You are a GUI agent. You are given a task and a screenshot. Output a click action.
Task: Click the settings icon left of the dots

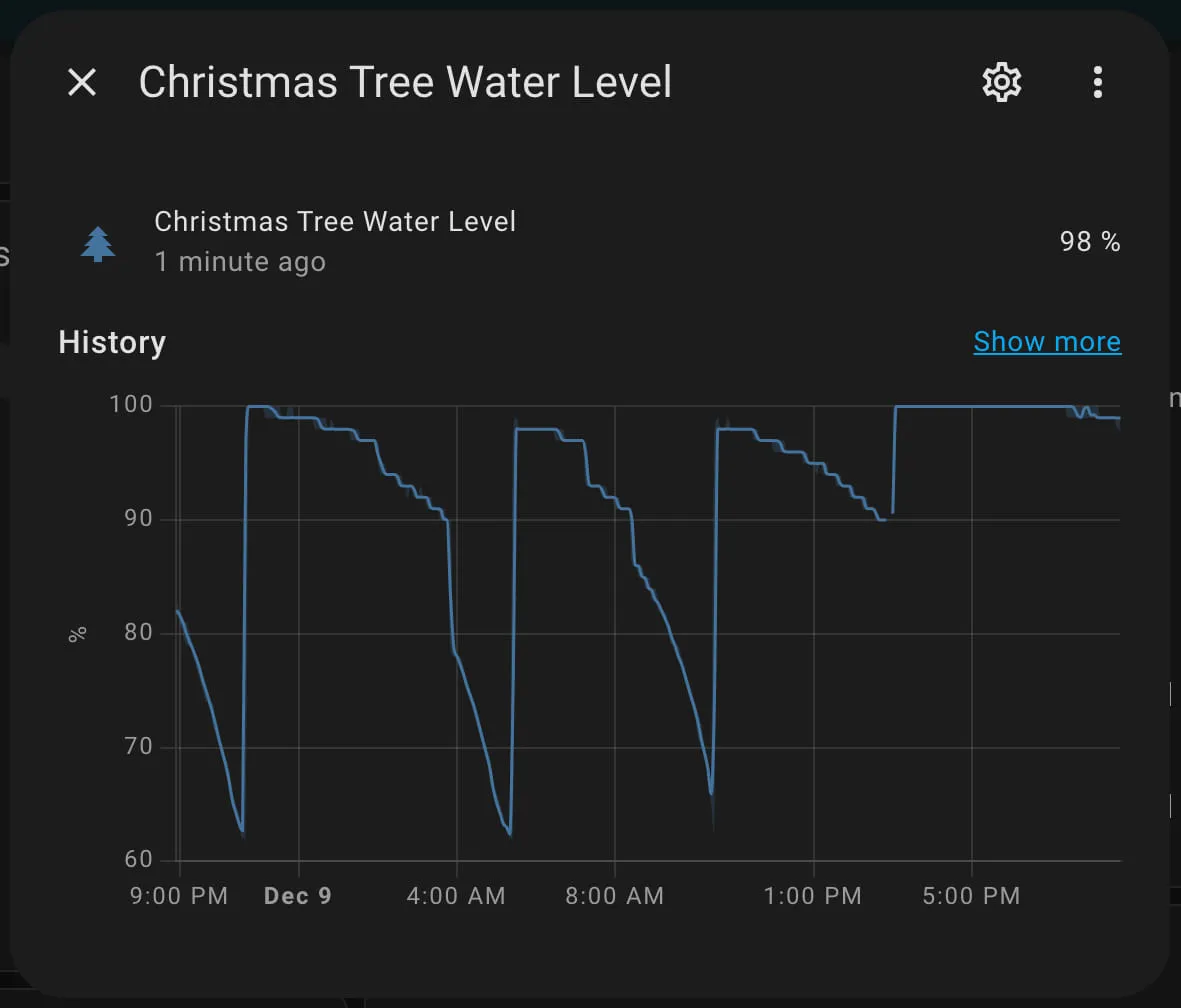point(1001,83)
